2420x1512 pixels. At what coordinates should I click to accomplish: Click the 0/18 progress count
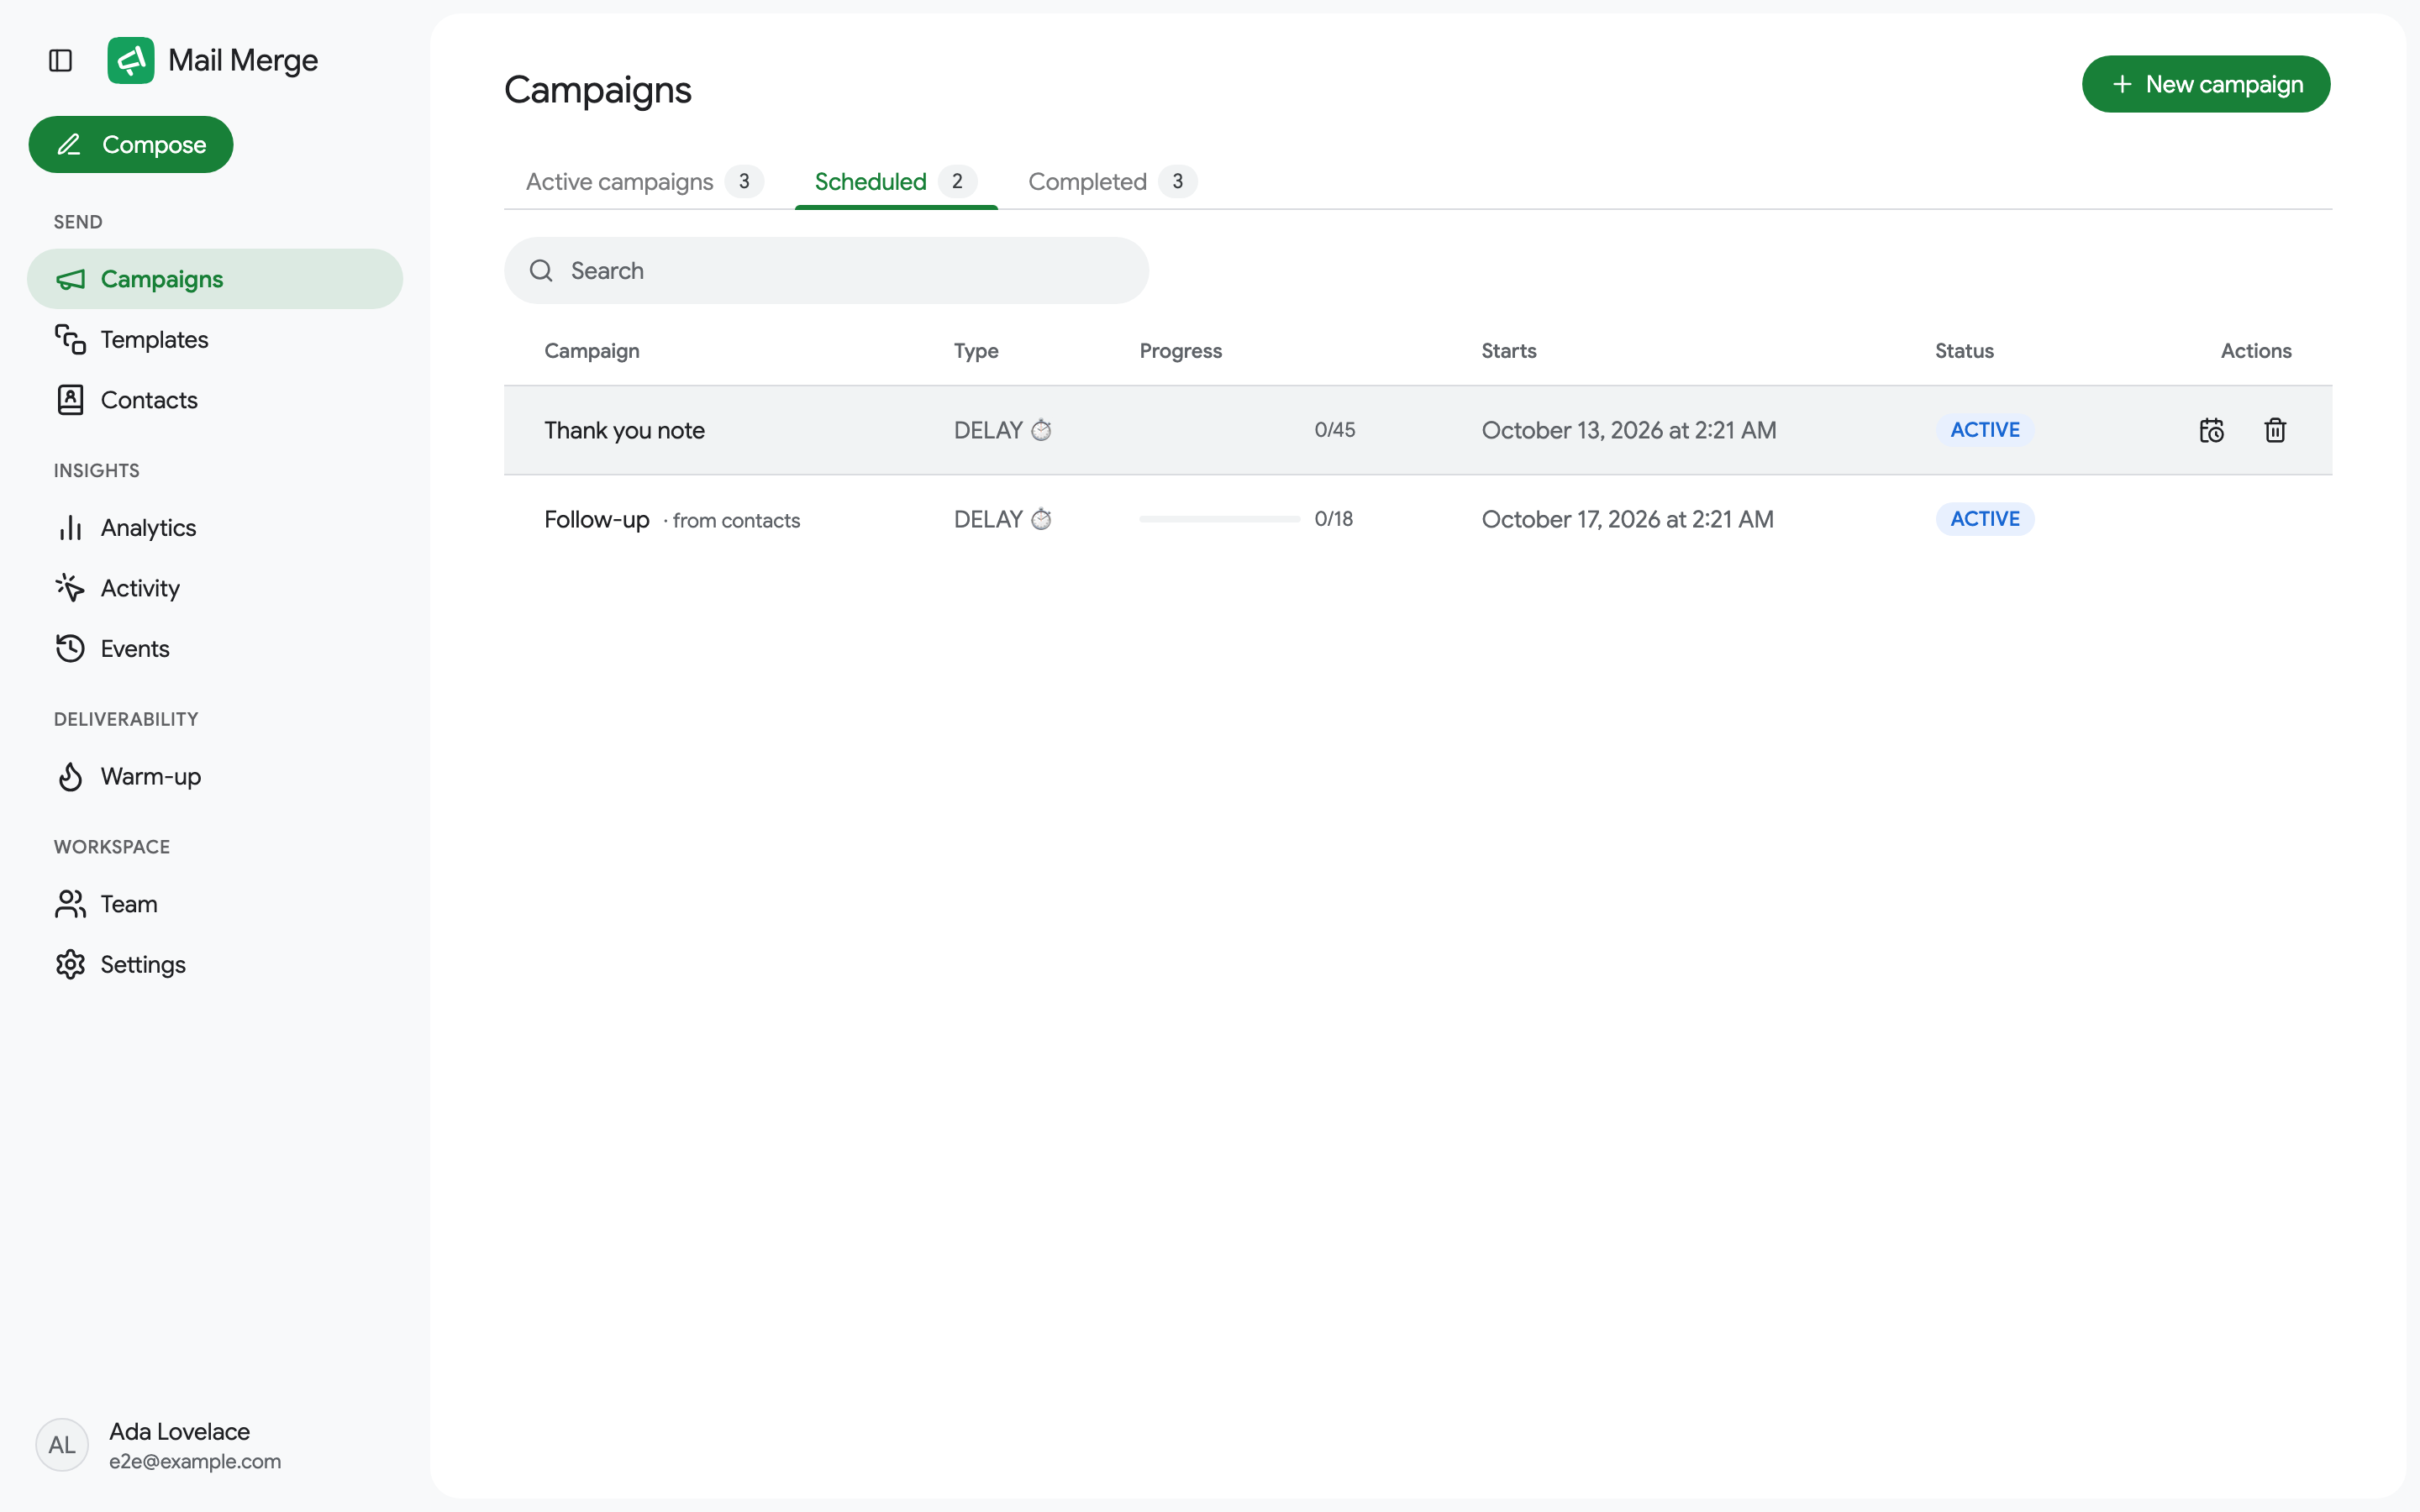(x=1333, y=519)
